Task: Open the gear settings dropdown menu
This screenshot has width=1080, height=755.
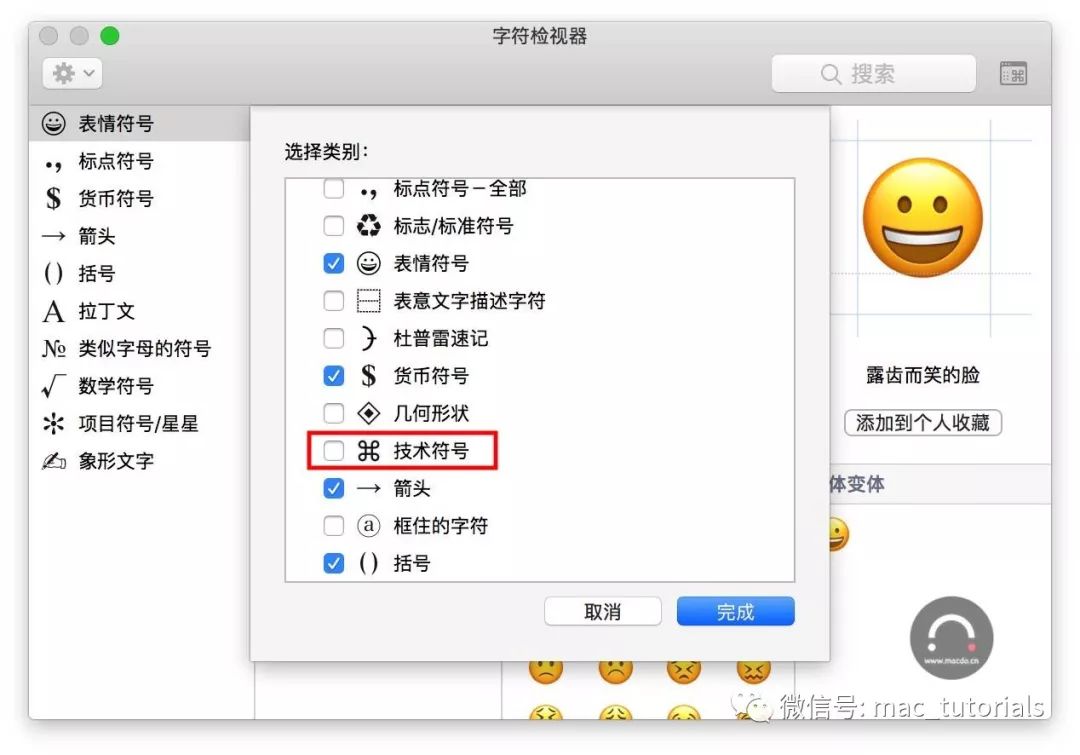Action: point(72,73)
